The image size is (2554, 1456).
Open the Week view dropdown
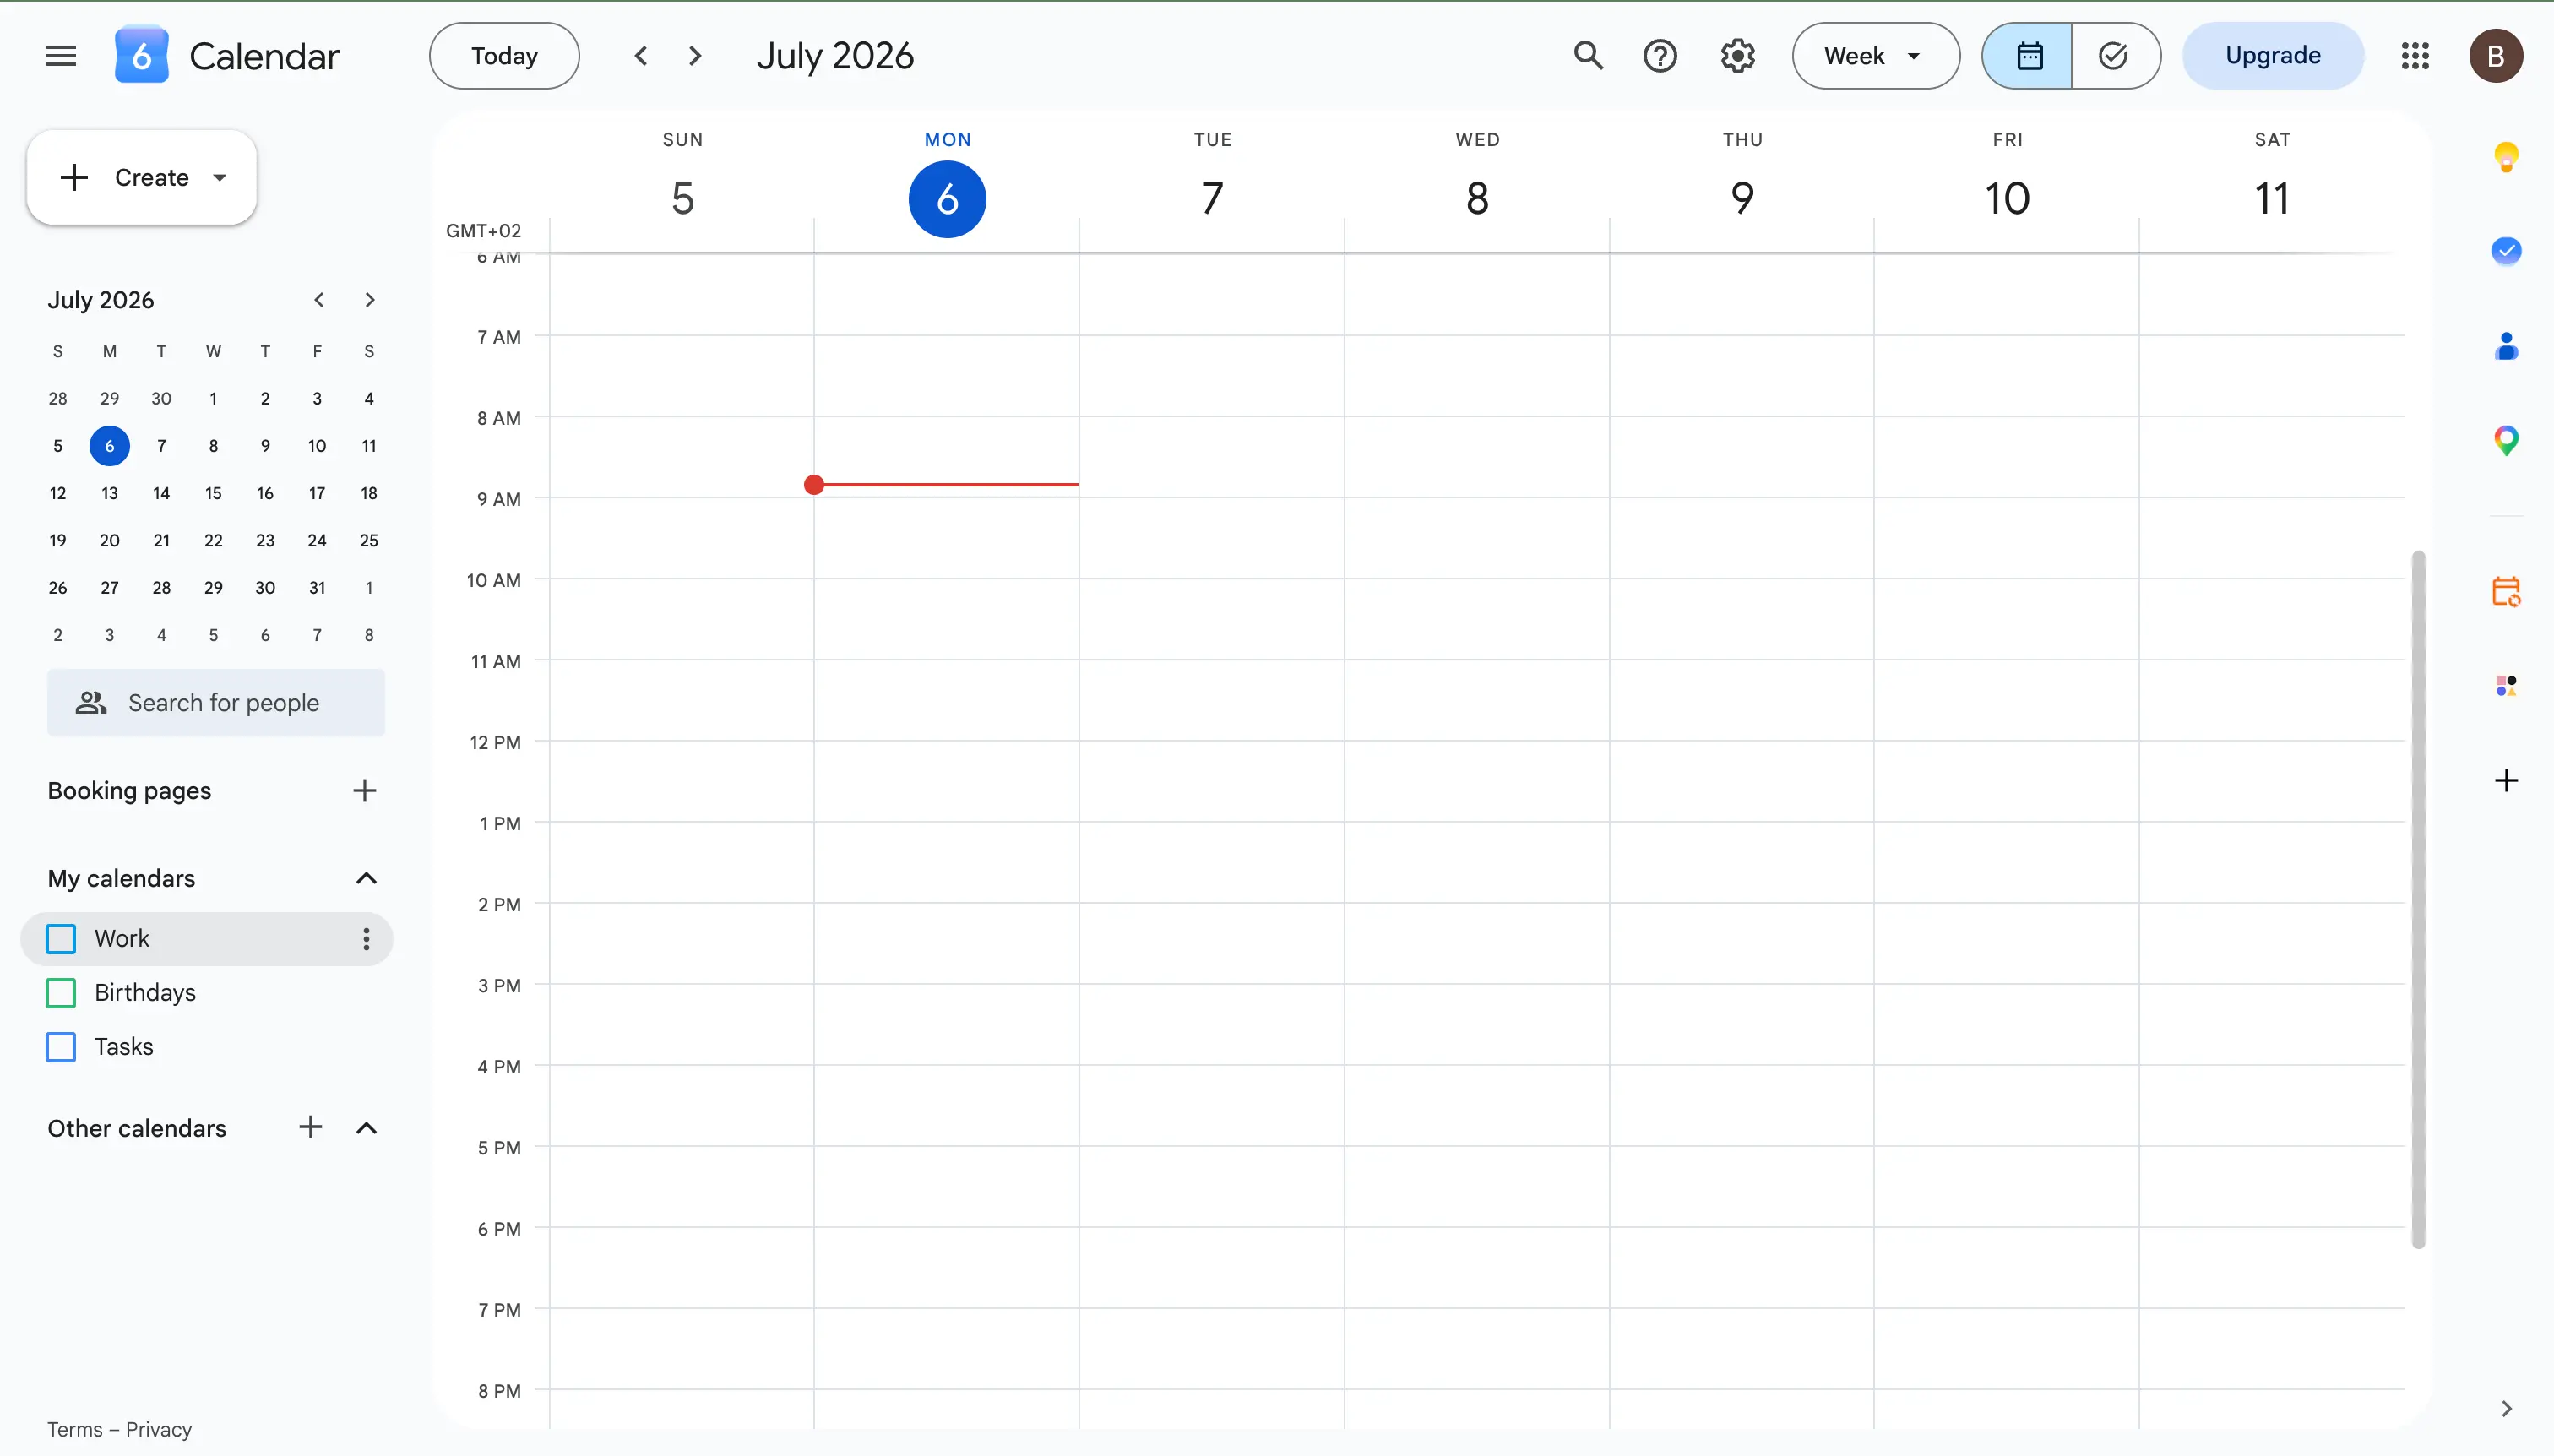pyautogui.click(x=1875, y=56)
